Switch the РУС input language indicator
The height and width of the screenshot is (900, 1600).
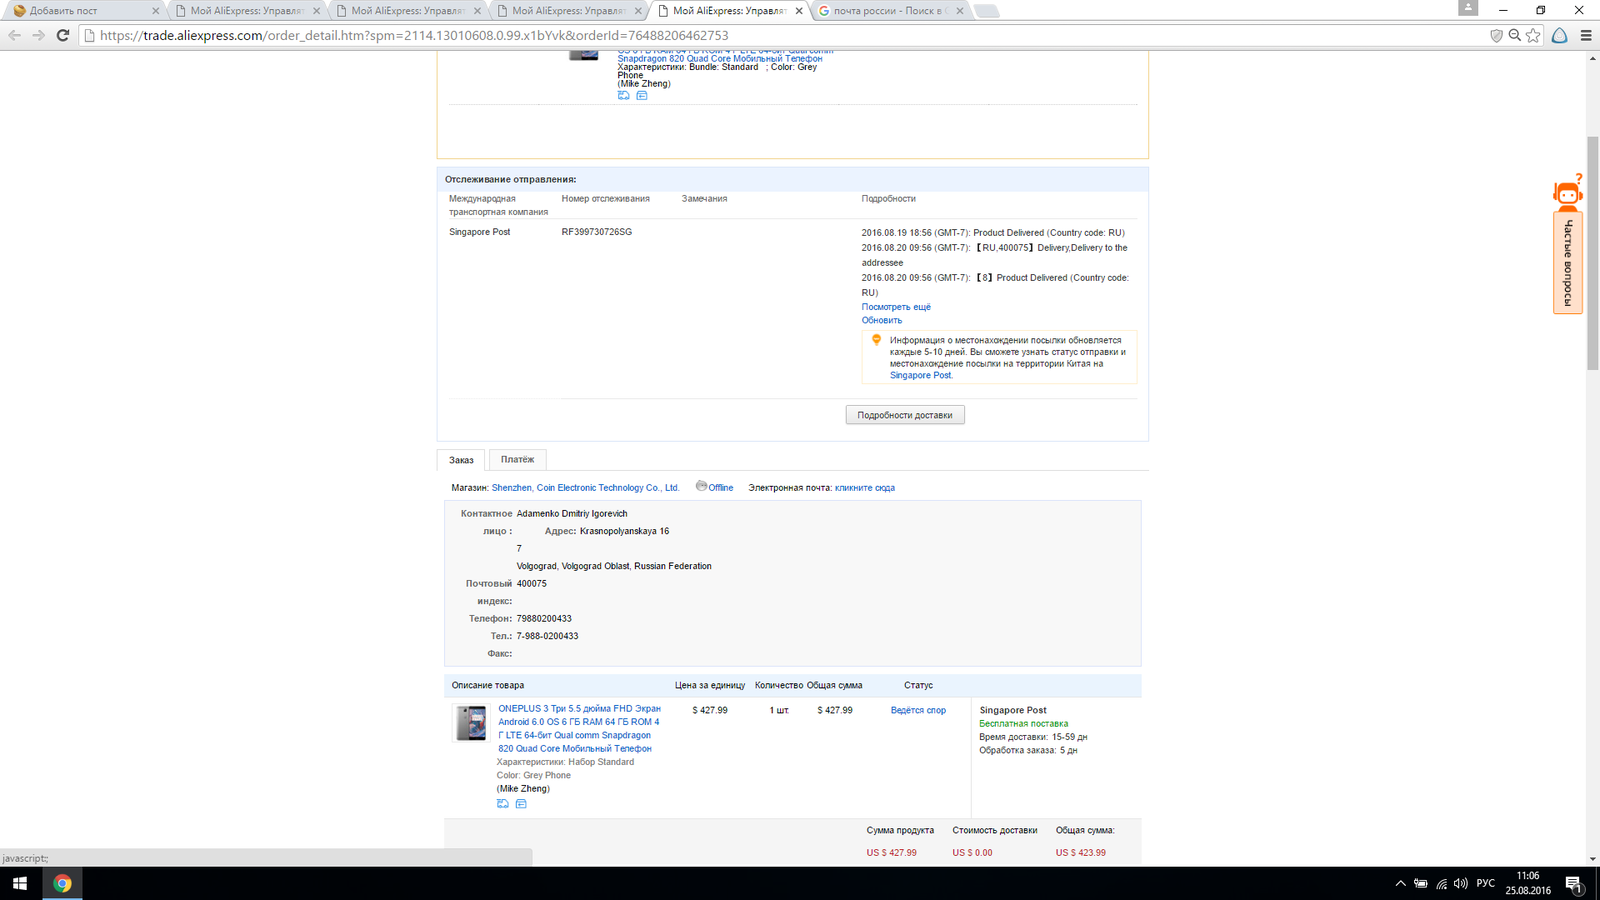coord(1486,883)
